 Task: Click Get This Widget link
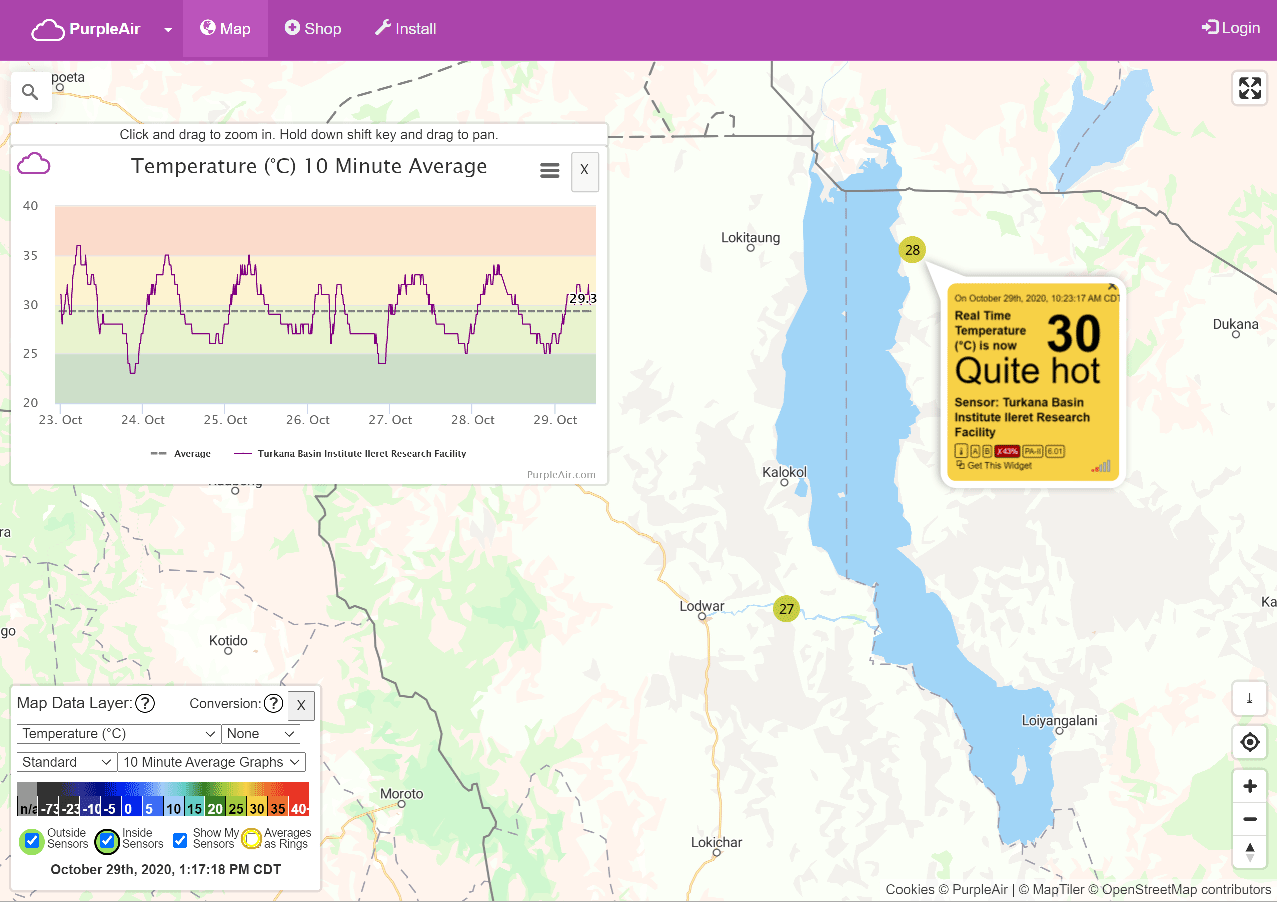(x=998, y=466)
